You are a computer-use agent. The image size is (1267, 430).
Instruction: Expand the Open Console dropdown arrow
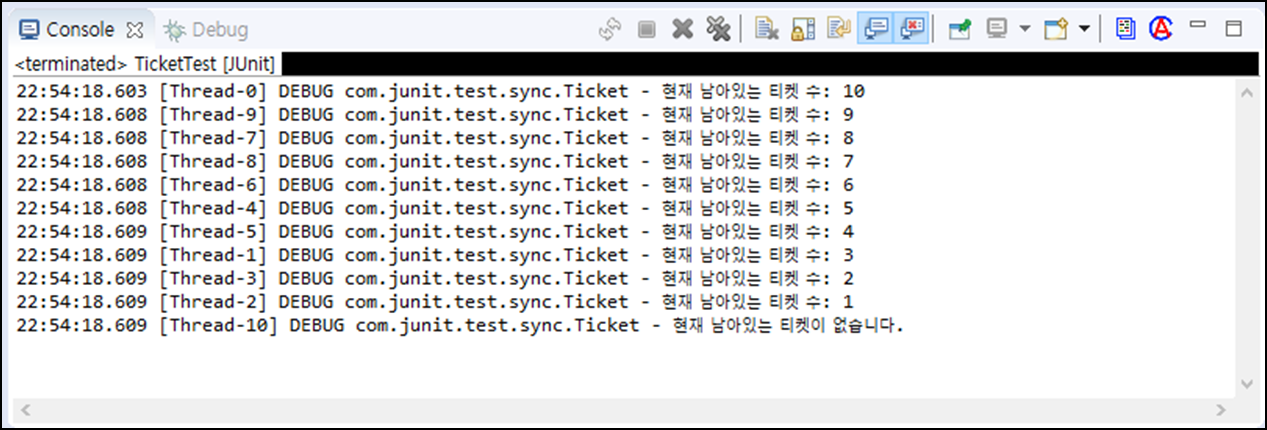(x=1084, y=30)
